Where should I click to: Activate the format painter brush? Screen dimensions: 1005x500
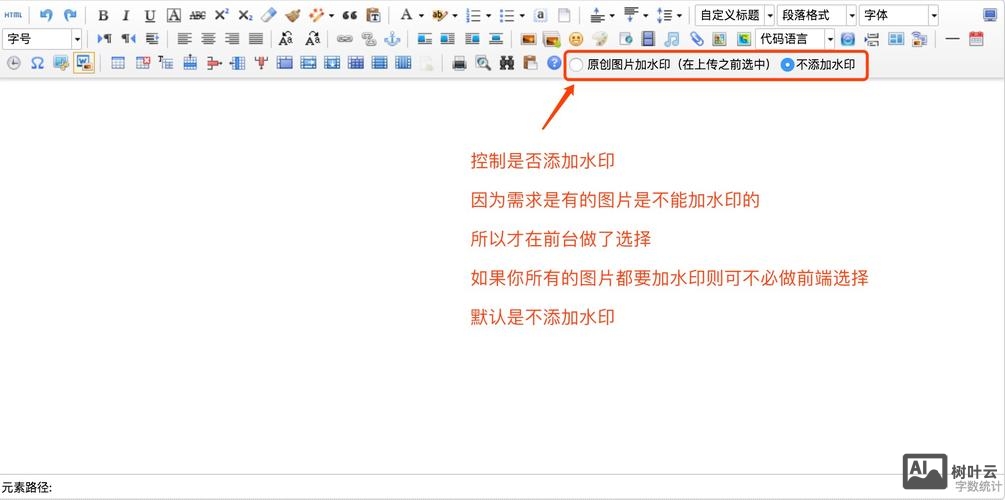293,15
